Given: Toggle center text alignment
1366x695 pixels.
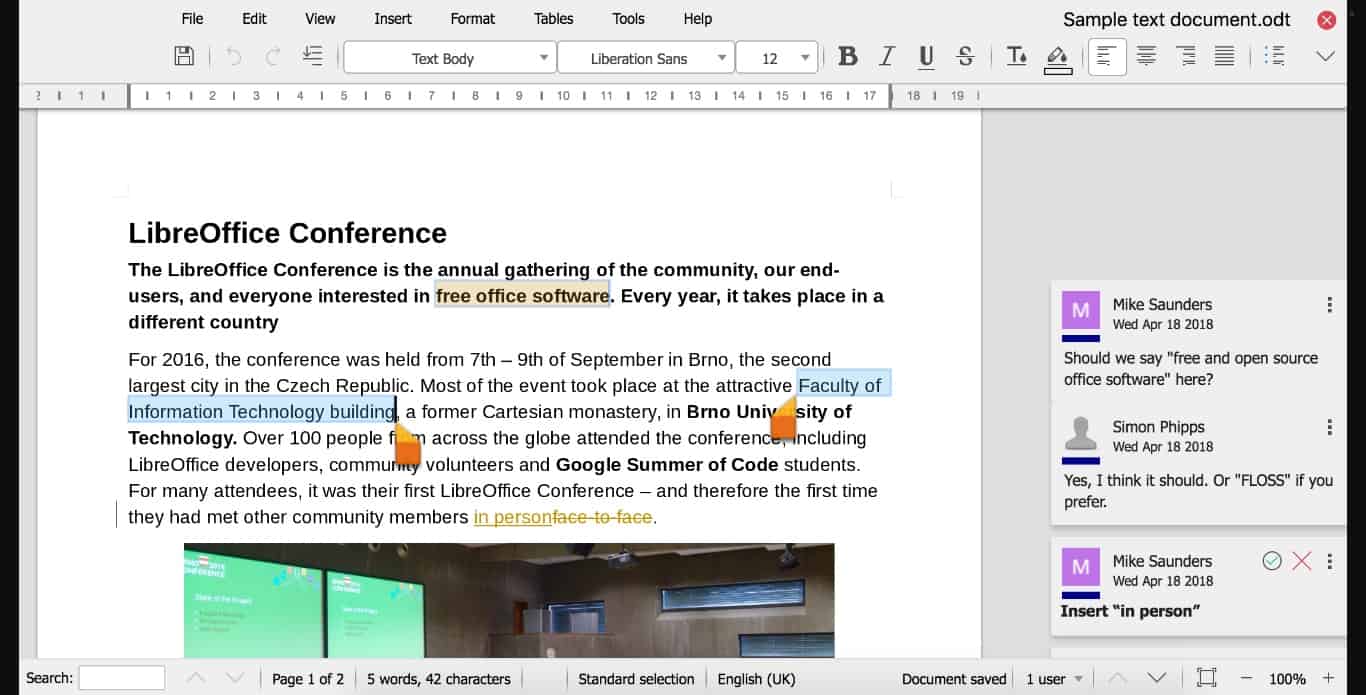Looking at the screenshot, I should 1146,57.
